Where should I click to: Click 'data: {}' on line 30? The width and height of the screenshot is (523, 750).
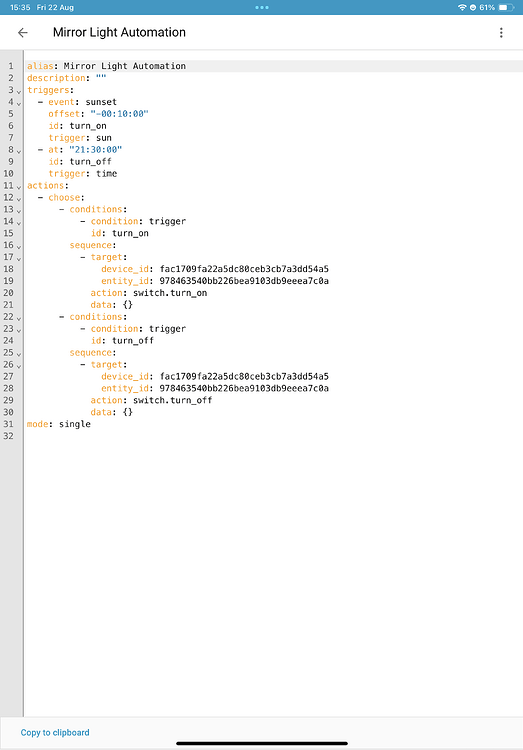pyautogui.click(x=111, y=412)
